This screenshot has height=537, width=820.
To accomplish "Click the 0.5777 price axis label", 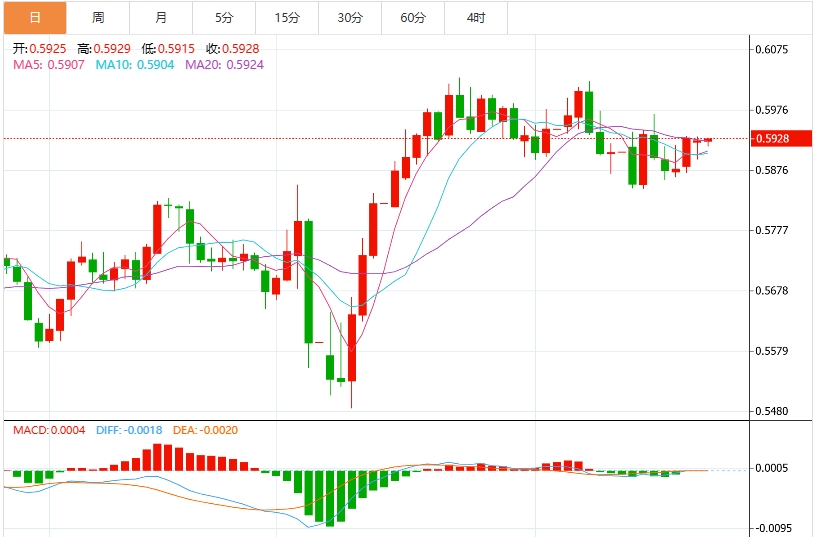I will click(x=772, y=230).
